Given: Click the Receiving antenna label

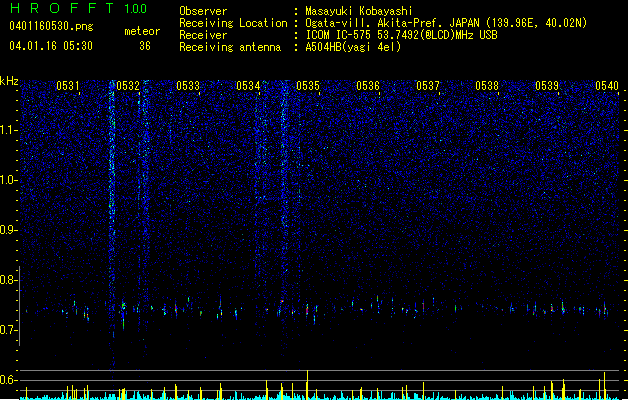Looking at the screenshot, I should (x=230, y=47).
